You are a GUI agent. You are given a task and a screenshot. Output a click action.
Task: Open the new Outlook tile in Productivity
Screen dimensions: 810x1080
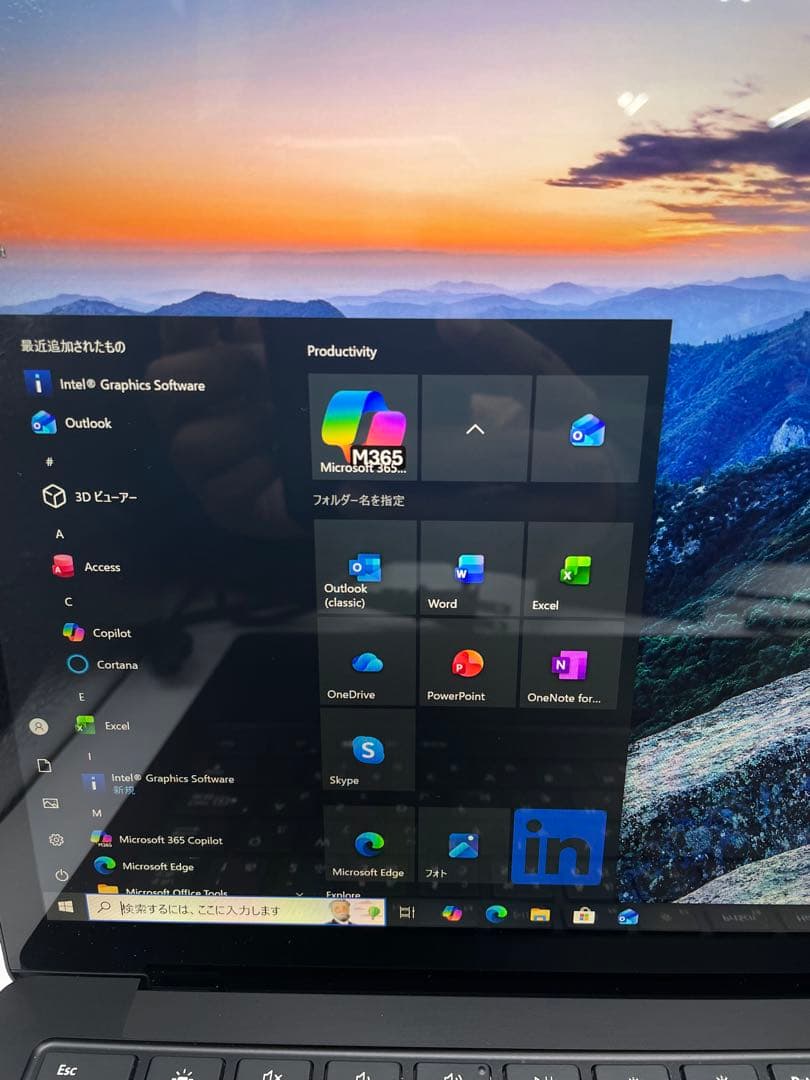pyautogui.click(x=588, y=429)
